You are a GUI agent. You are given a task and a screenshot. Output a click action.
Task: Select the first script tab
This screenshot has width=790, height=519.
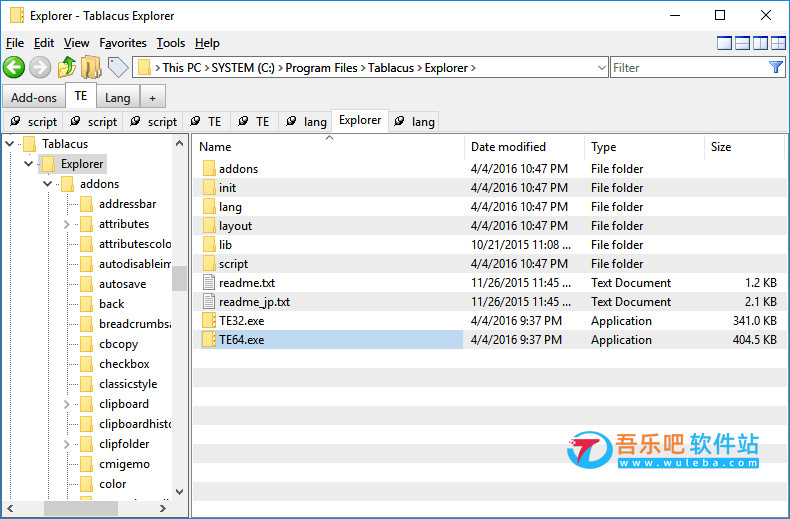pos(33,122)
